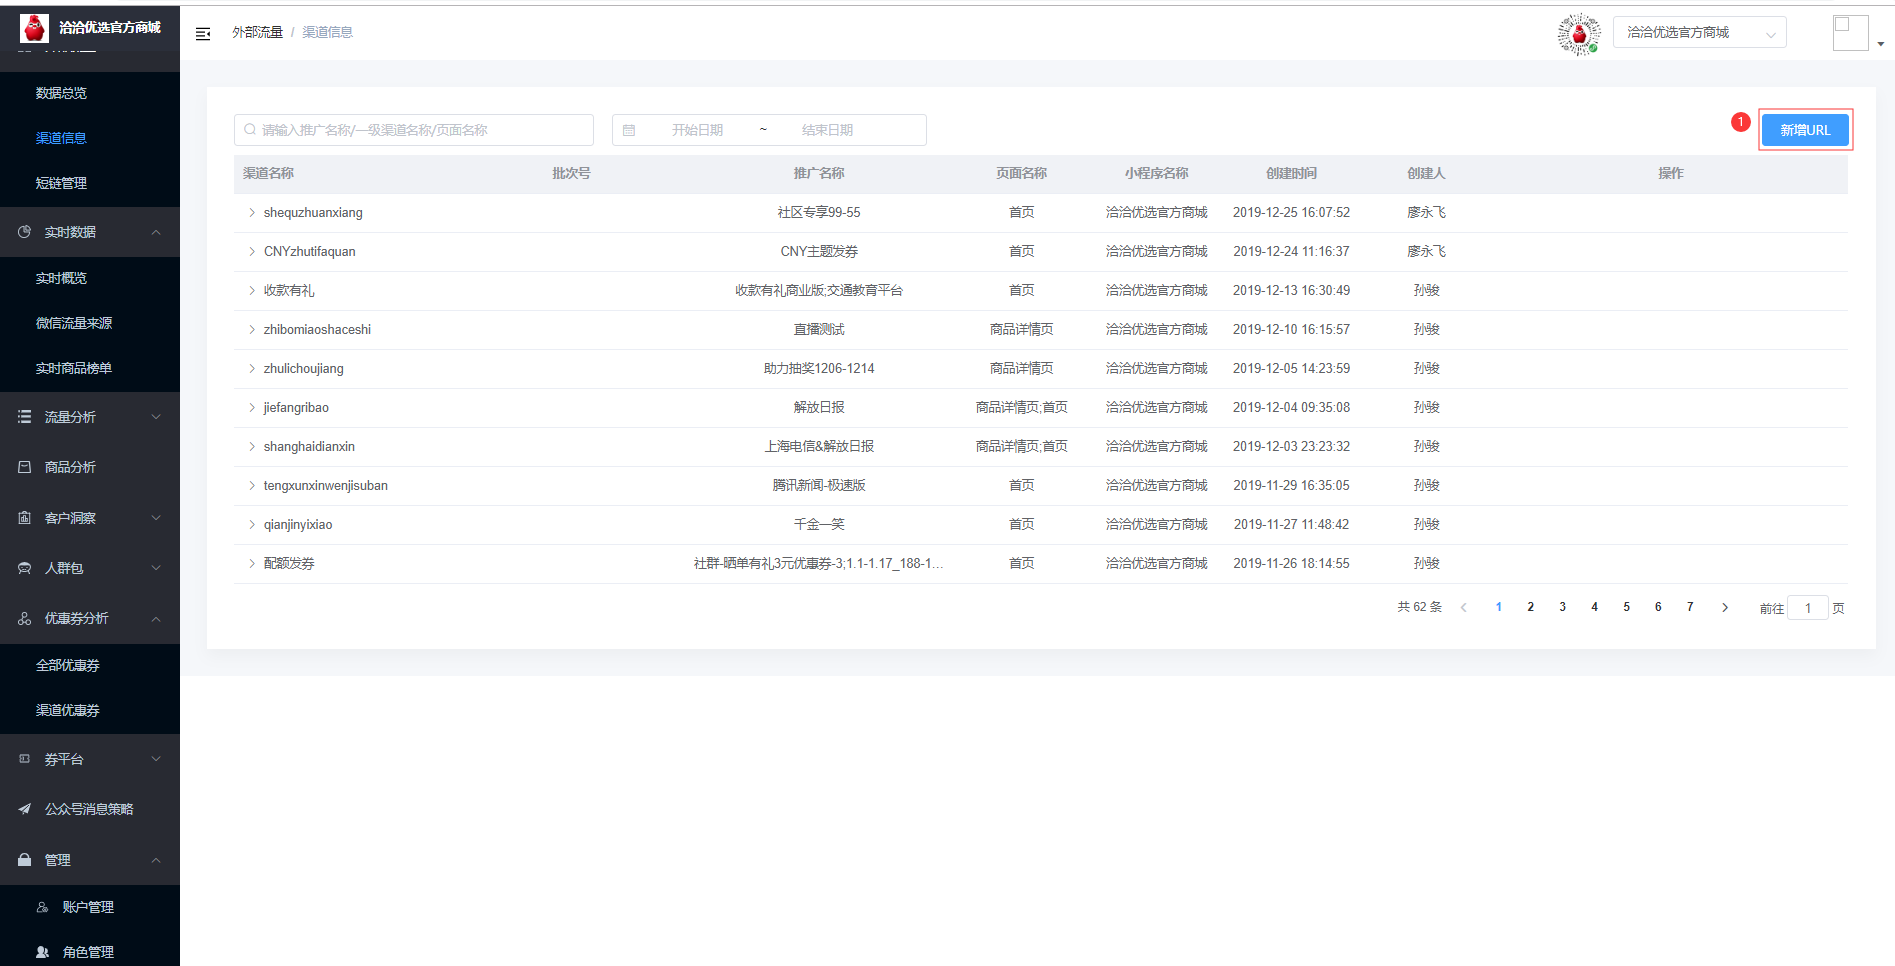Expand the shequzhuanxiang channel row
Viewport: 1895px width, 966px height.
[x=251, y=213]
